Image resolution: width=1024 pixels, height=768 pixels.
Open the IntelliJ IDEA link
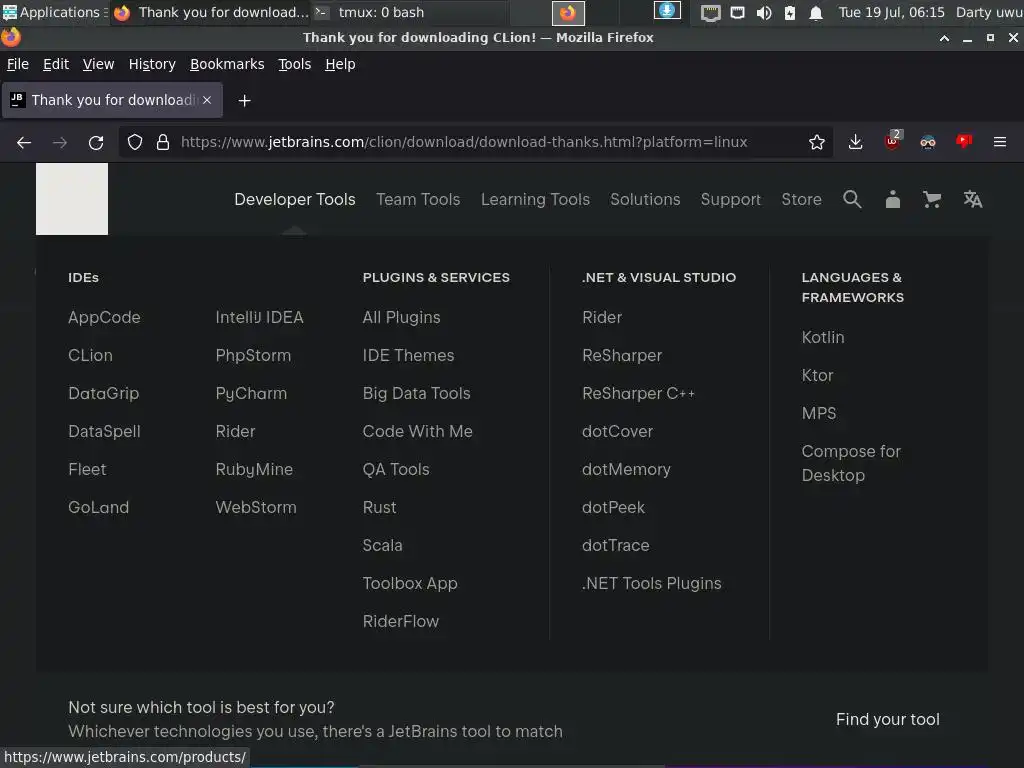[259, 317]
